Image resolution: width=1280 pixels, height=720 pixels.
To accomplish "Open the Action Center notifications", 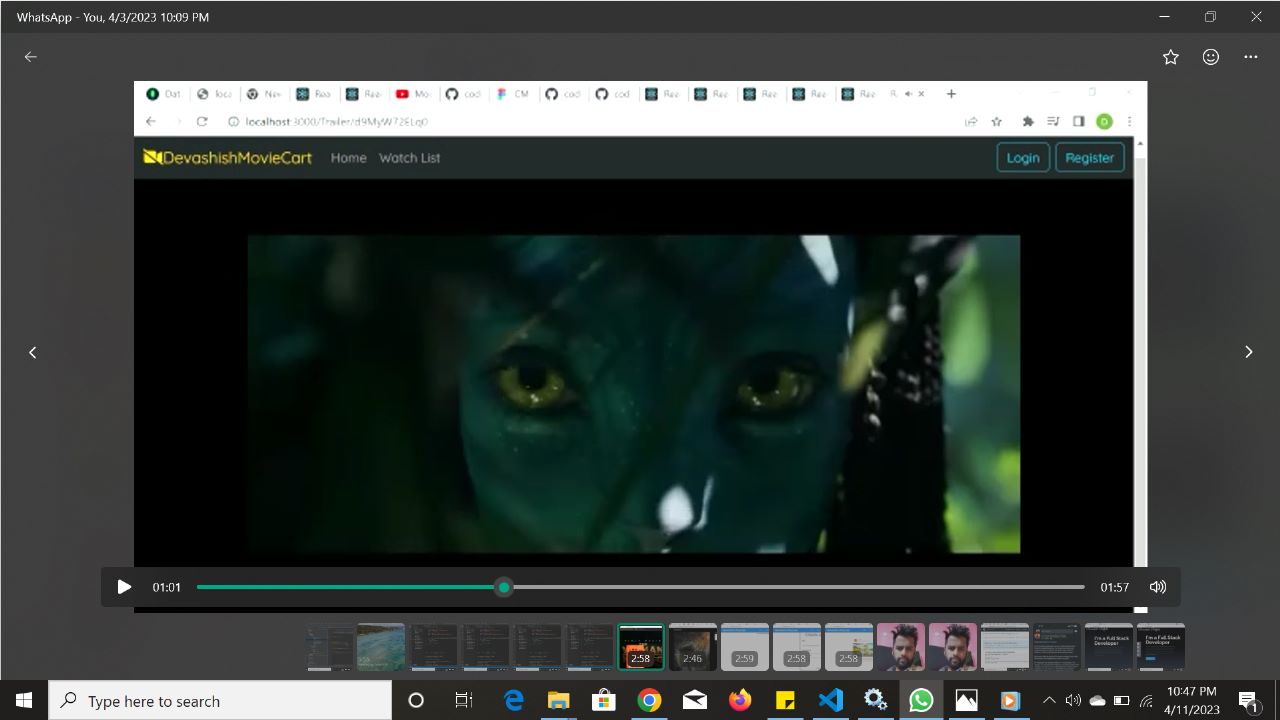I will point(1248,701).
